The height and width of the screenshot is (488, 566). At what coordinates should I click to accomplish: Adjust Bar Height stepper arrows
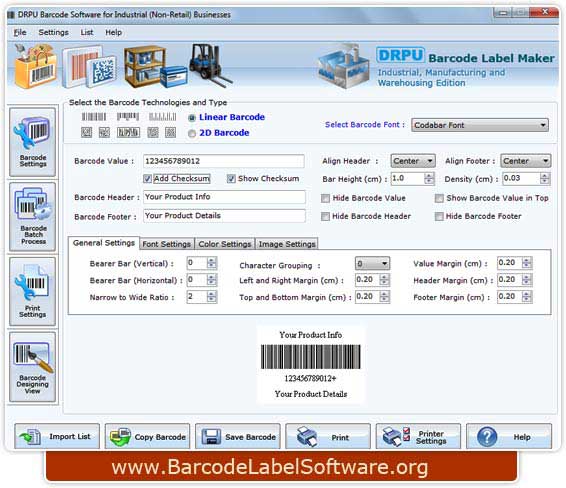(429, 179)
